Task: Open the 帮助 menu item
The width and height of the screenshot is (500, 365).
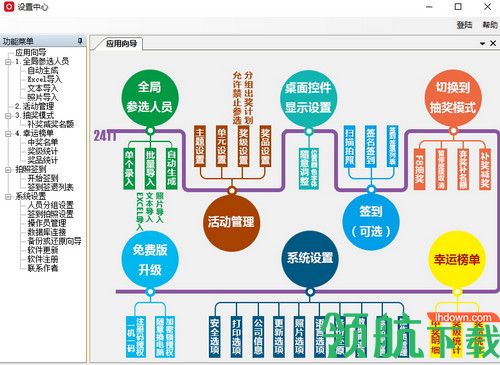Action: click(x=490, y=25)
